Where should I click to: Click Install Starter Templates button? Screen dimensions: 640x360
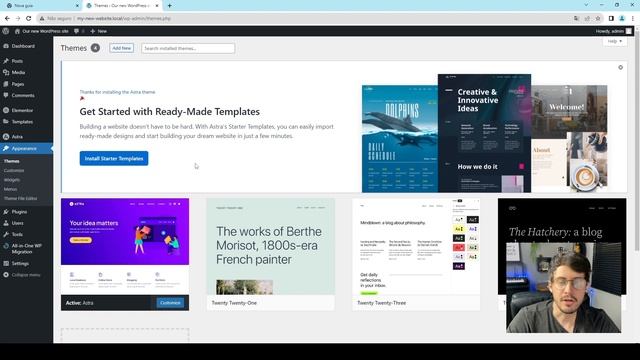pyautogui.click(x=114, y=158)
